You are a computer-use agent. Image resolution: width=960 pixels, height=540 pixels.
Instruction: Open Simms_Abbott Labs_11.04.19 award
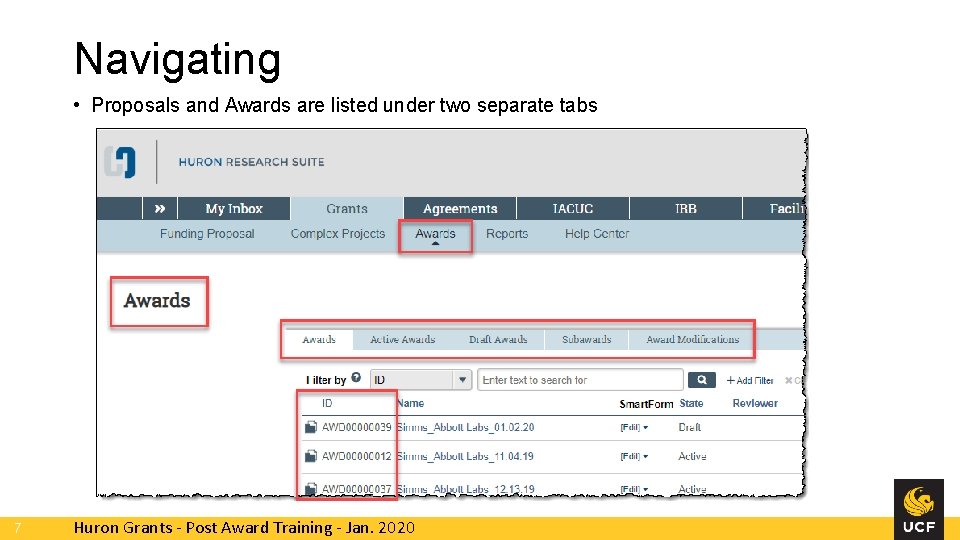(465, 456)
